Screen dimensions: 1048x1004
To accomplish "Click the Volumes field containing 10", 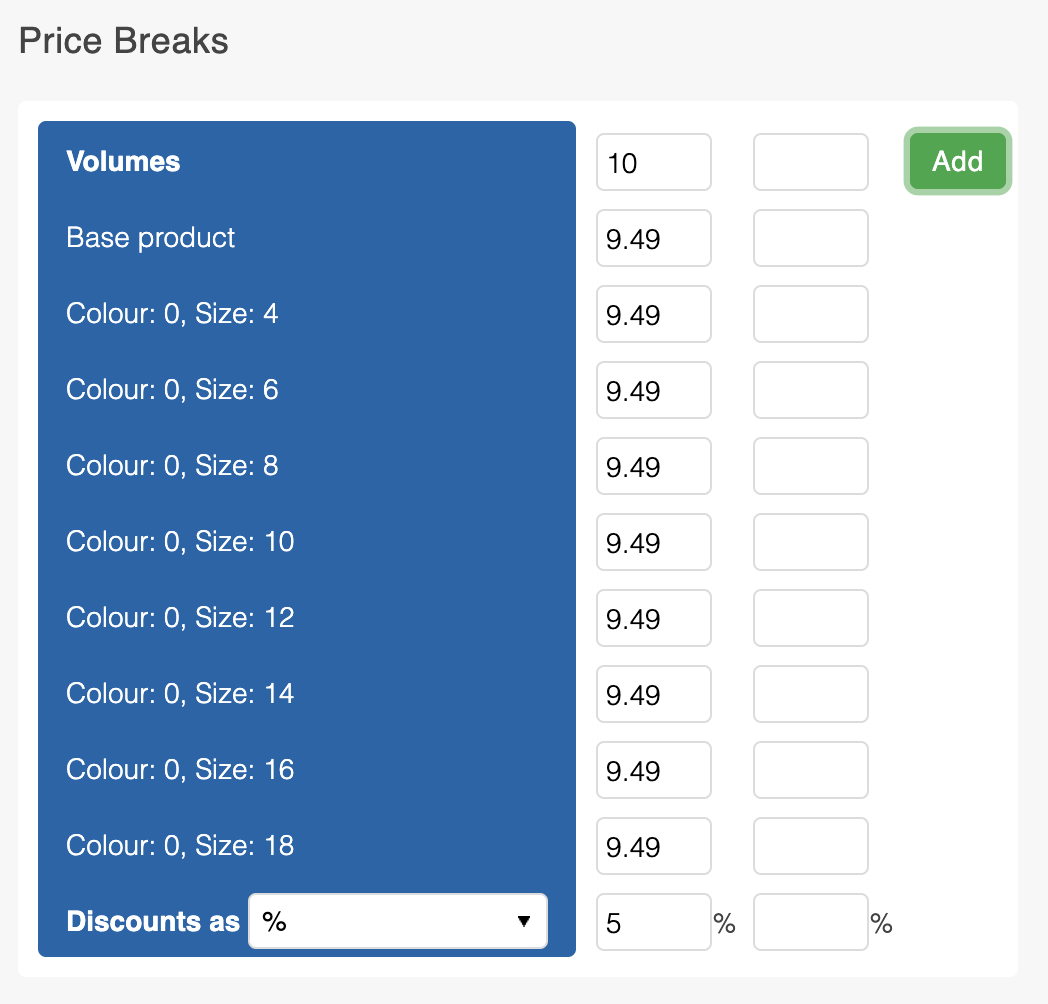I will [x=653, y=162].
